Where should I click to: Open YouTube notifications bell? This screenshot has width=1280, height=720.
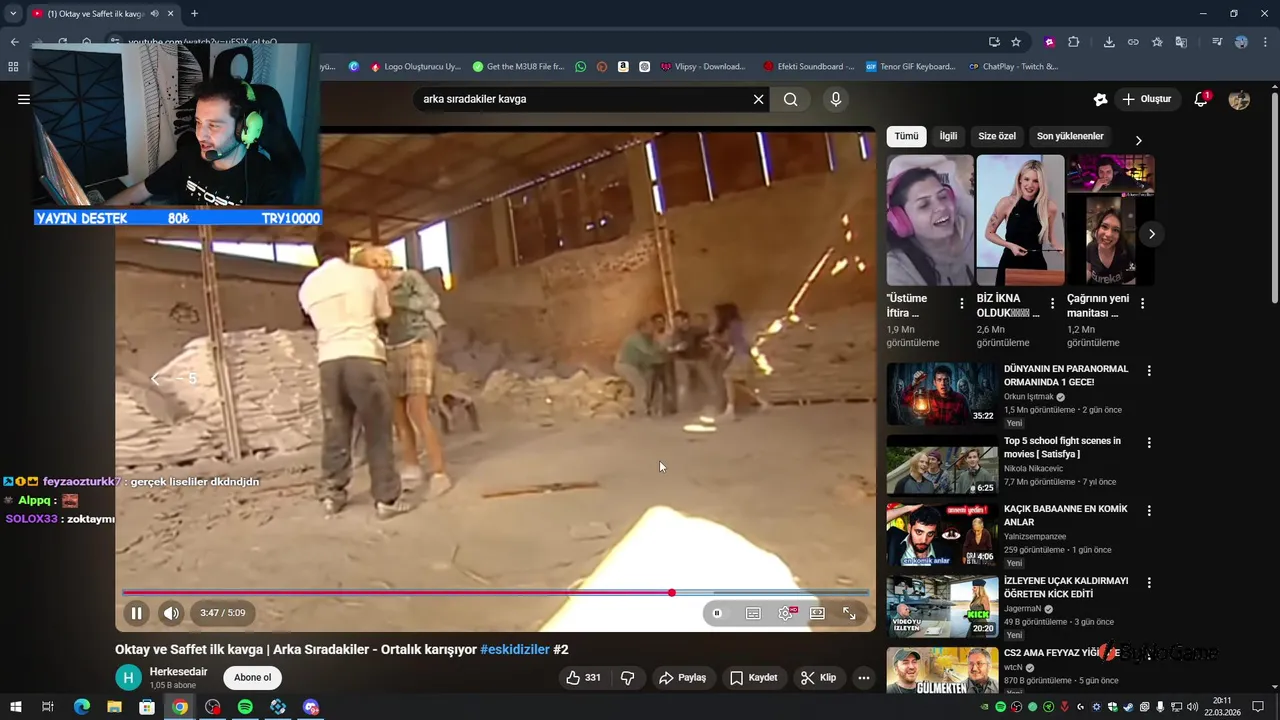click(1202, 99)
